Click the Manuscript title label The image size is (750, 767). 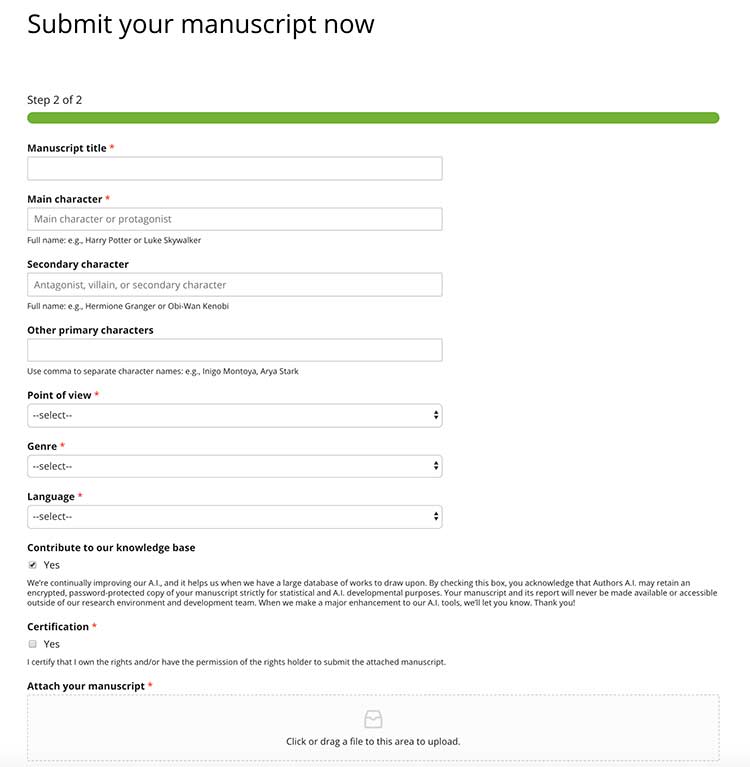click(x=66, y=148)
